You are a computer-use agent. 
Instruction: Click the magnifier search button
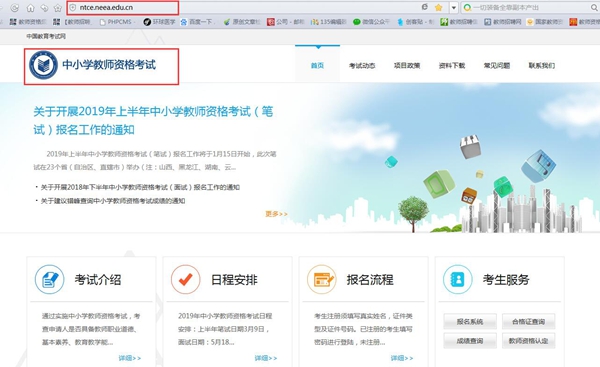(x=594, y=7)
